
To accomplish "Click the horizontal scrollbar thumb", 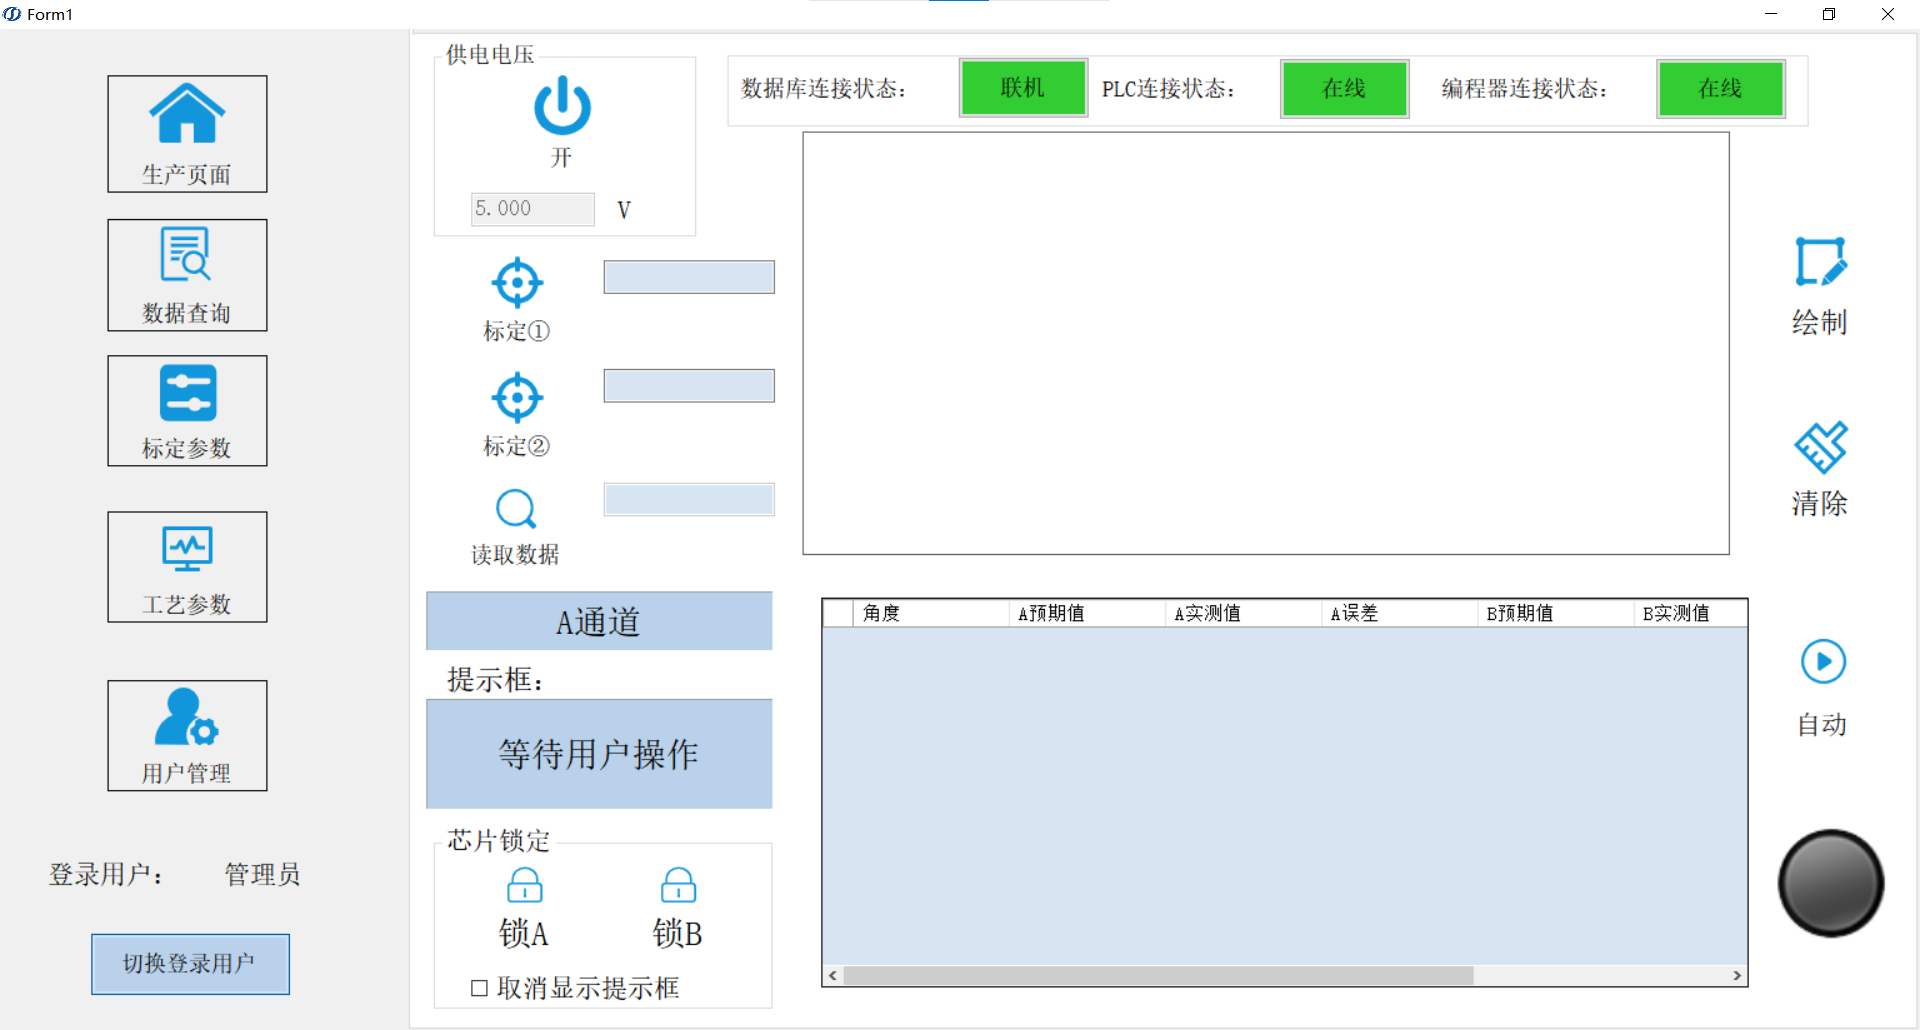I will pyautogui.click(x=1158, y=975).
